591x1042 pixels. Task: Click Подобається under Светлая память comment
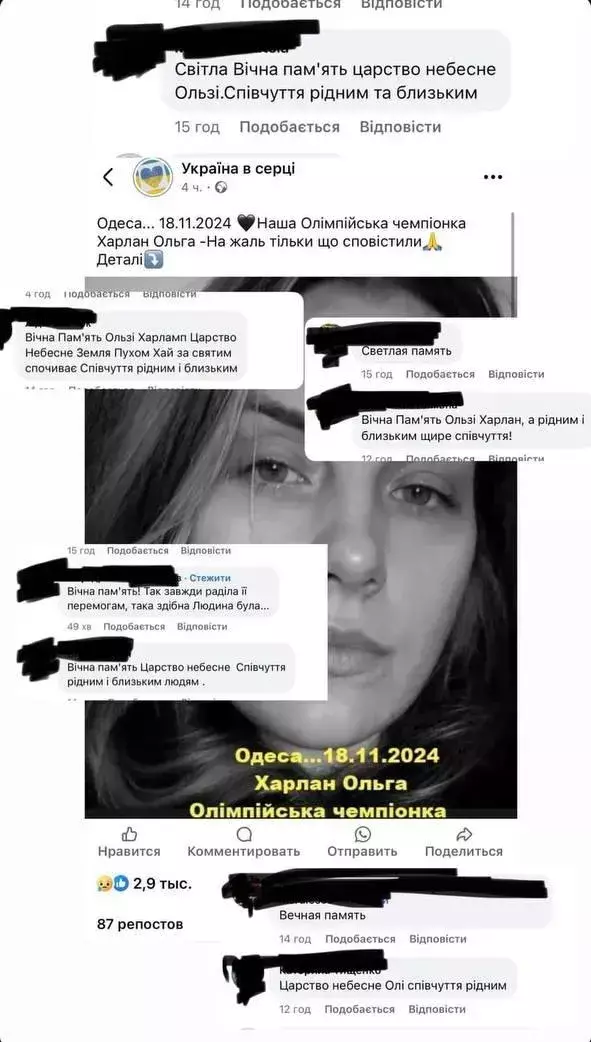[440, 374]
